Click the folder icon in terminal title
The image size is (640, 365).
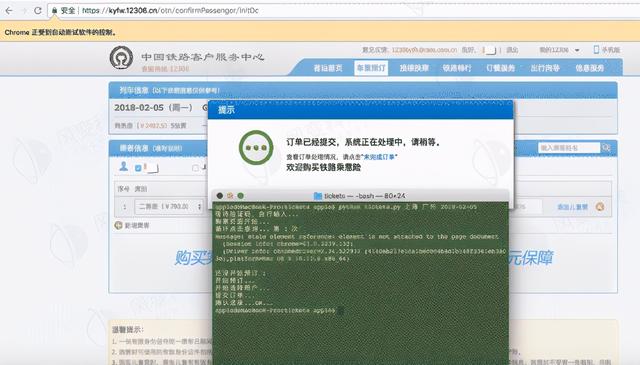click(318, 196)
